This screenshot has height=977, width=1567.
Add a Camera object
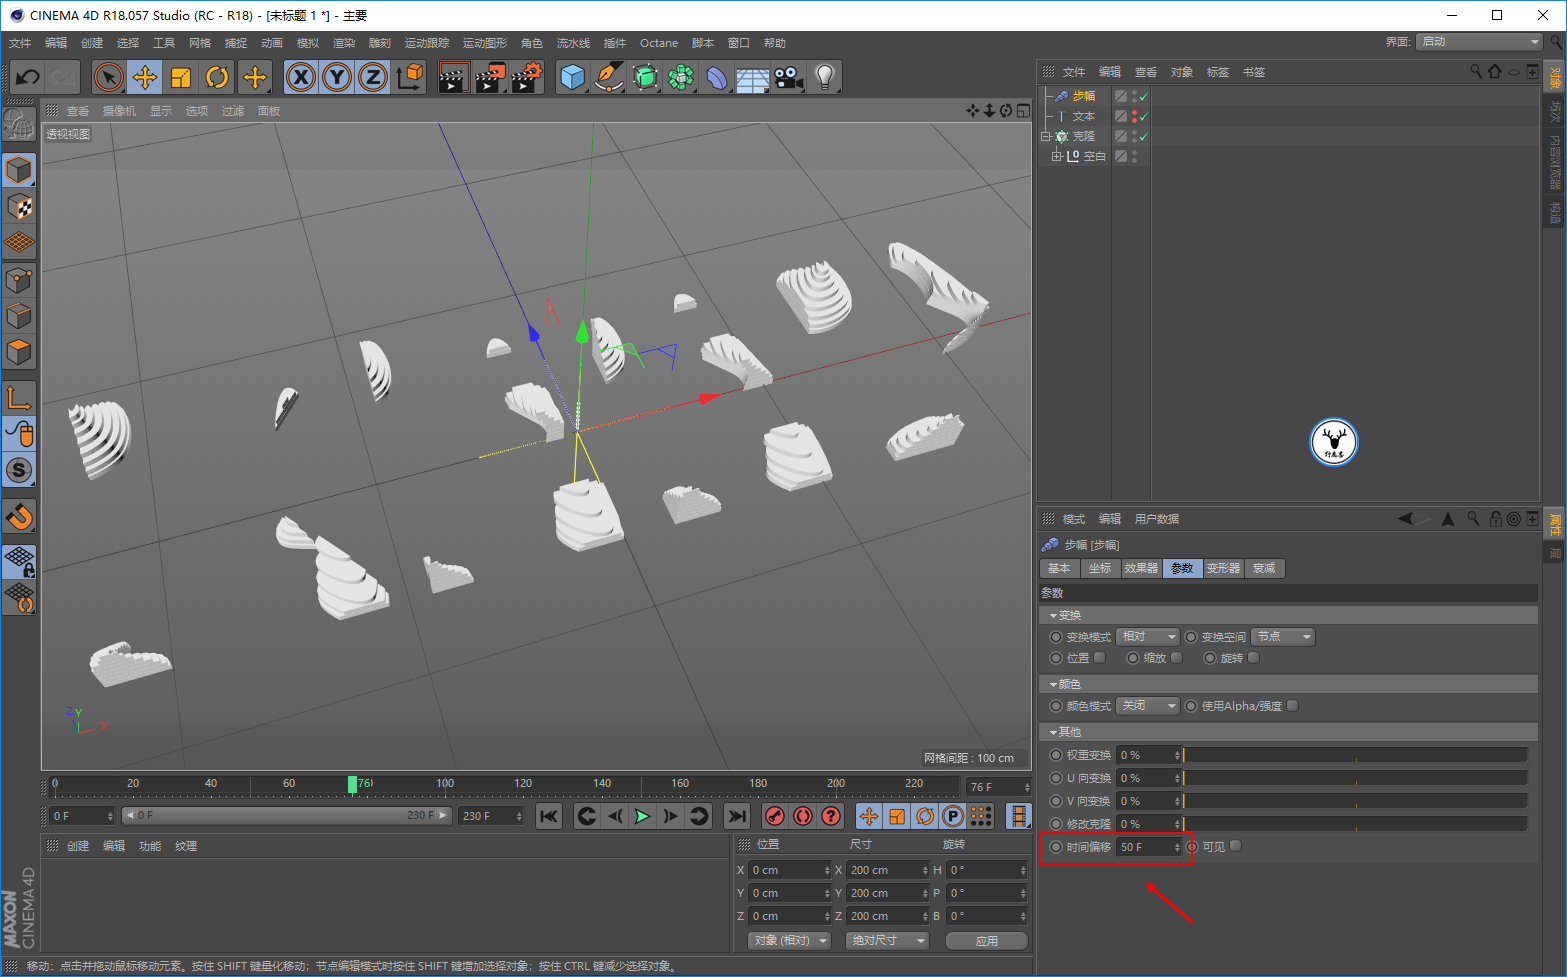[788, 77]
